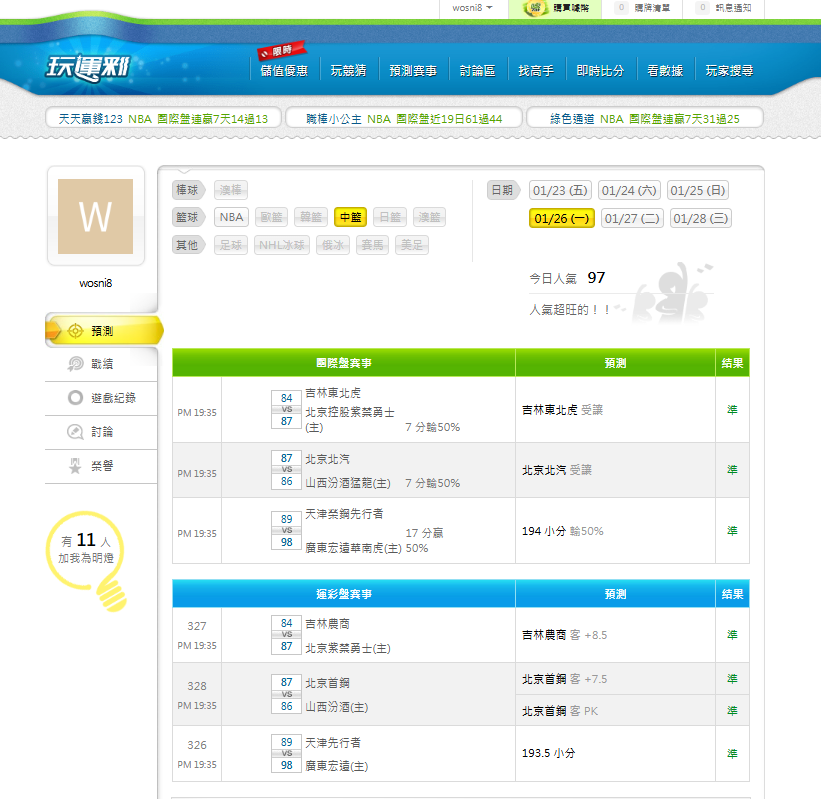This screenshot has width=821, height=799.
Task: Open the 天天贏錢123 NBA streak link
Action: (x=162, y=119)
